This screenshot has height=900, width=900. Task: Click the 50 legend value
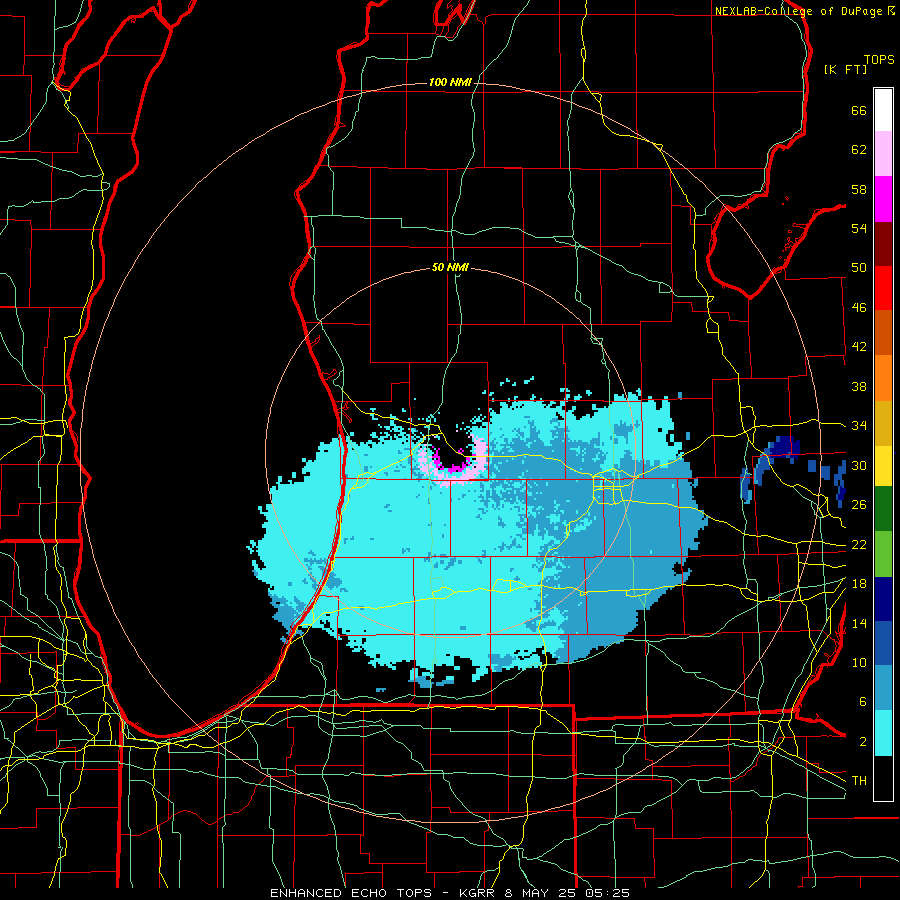pyautogui.click(x=859, y=268)
